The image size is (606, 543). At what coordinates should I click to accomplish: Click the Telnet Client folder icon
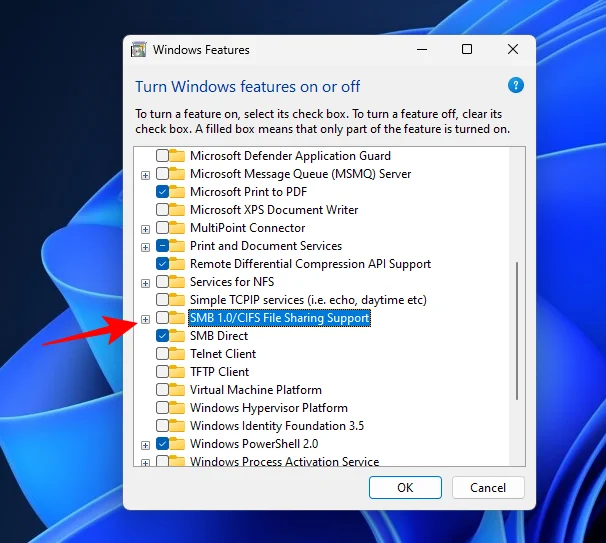(177, 354)
